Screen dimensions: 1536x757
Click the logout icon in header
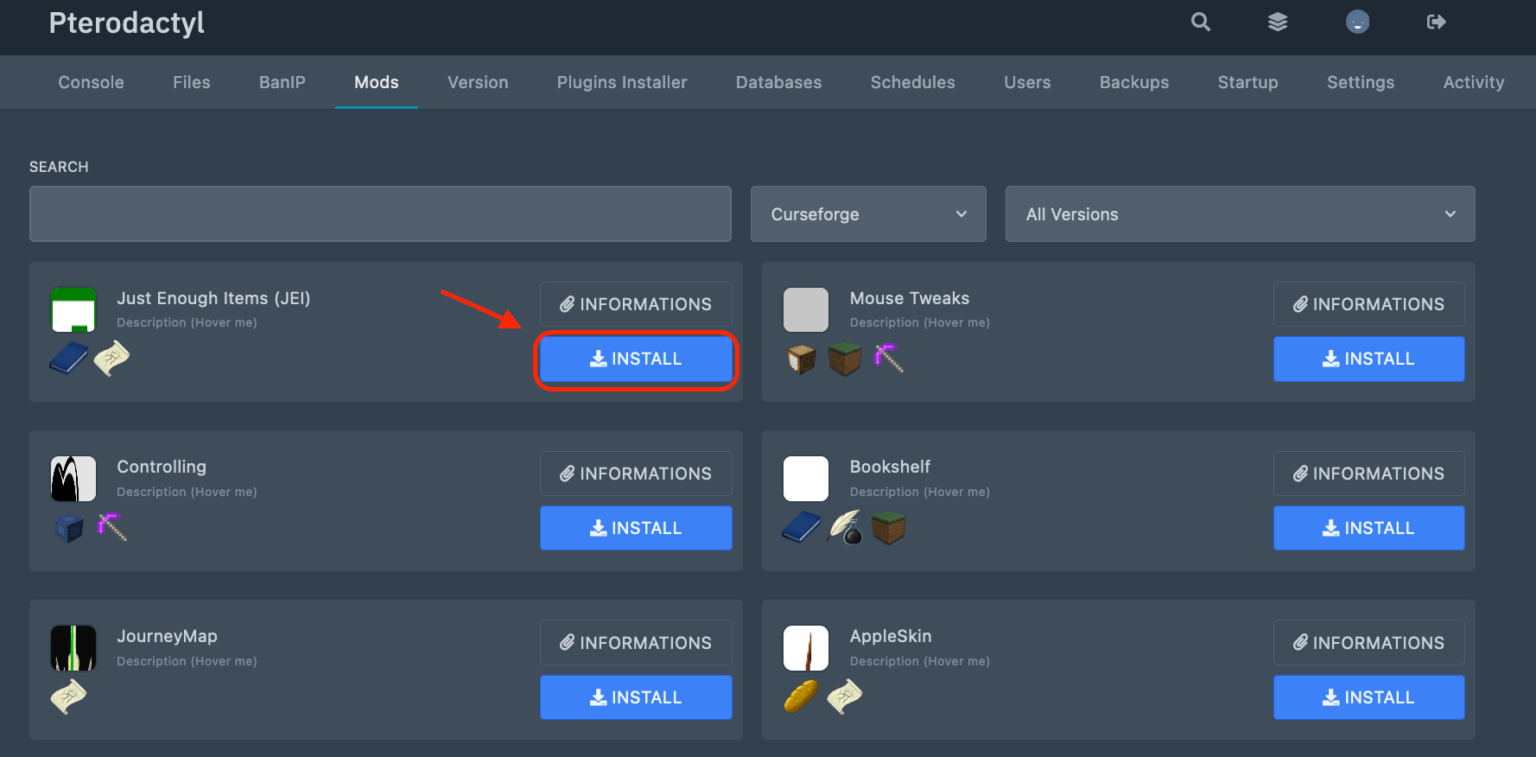click(x=1436, y=21)
